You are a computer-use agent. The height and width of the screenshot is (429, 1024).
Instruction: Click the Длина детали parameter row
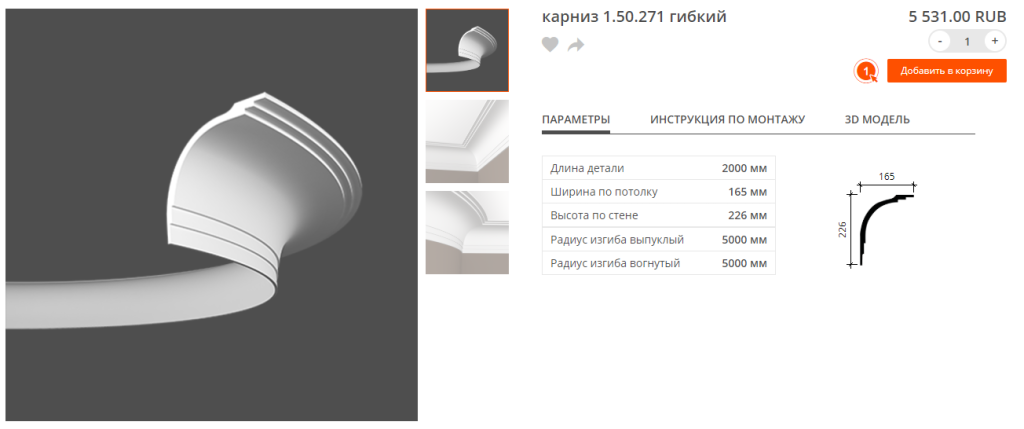pos(659,168)
